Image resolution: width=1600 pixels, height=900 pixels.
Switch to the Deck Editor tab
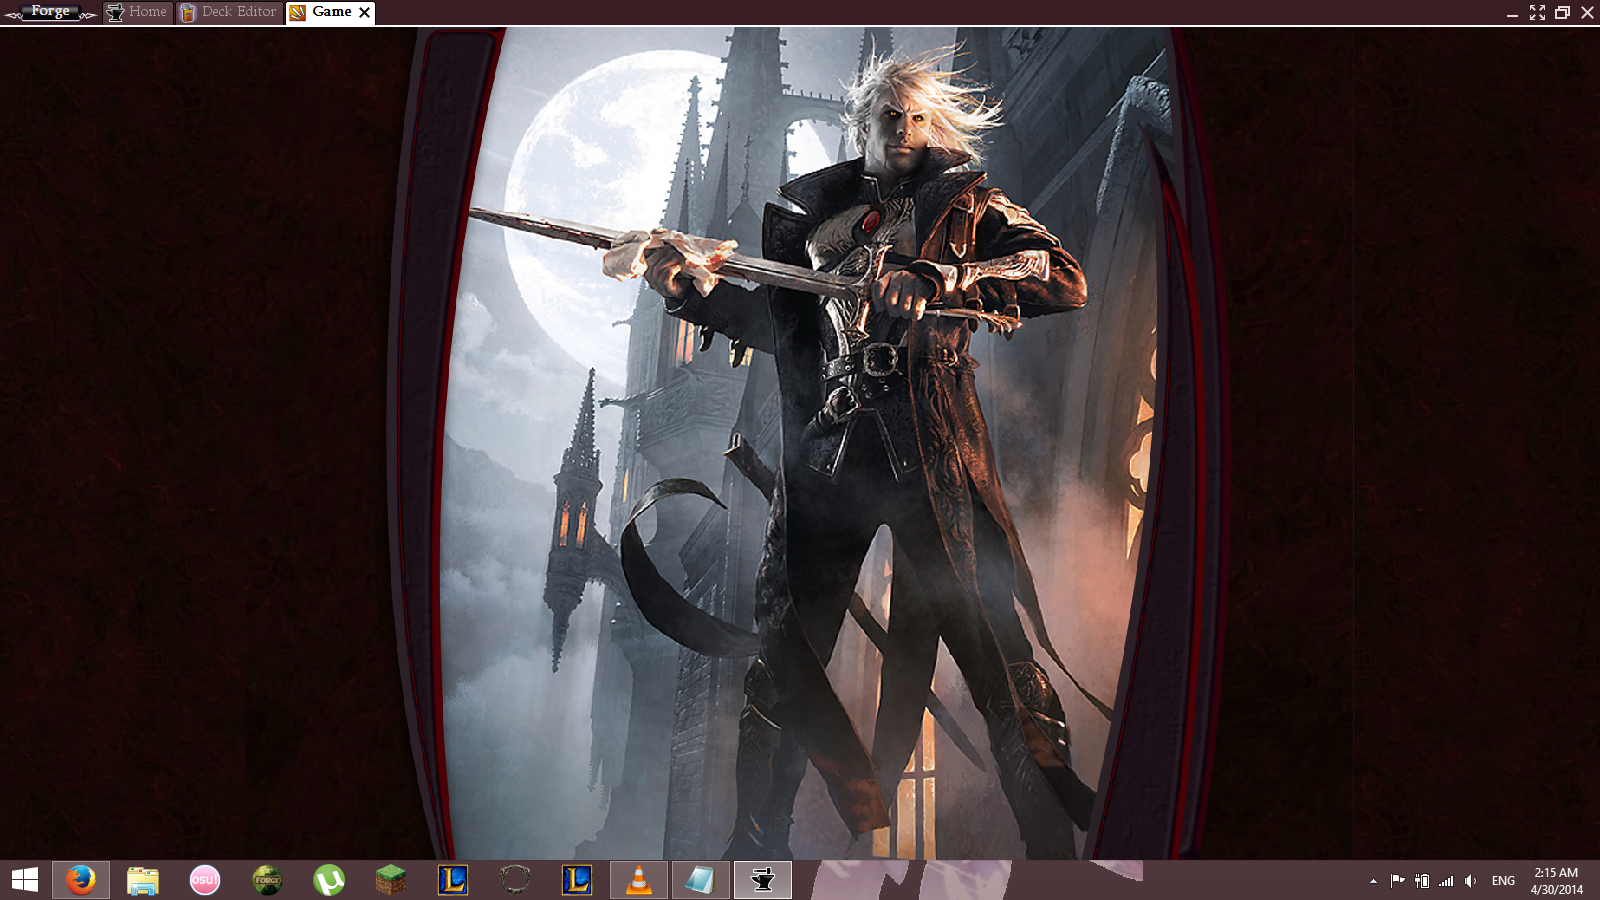tap(229, 12)
